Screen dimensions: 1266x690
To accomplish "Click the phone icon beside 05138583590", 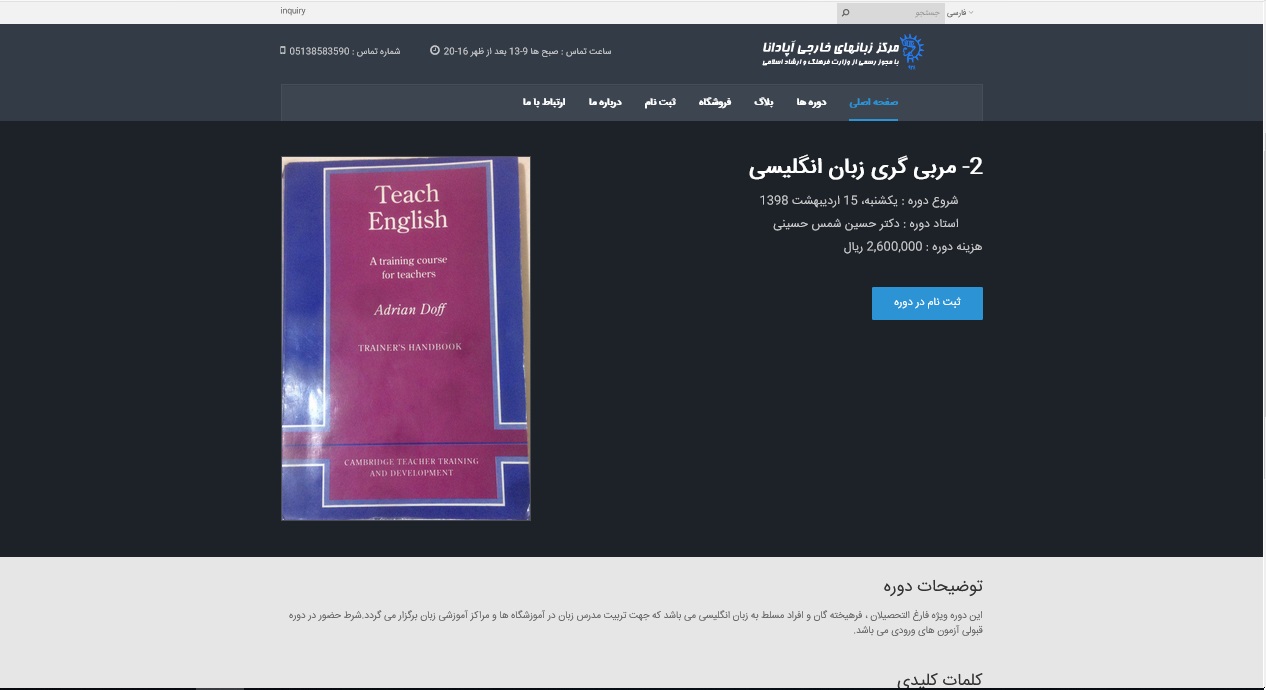I will [x=283, y=51].
